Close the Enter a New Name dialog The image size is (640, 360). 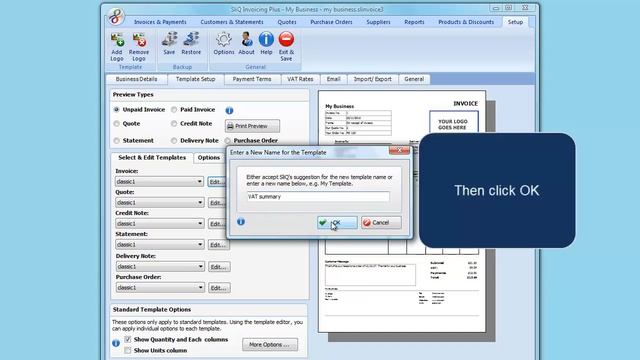click(x=399, y=151)
